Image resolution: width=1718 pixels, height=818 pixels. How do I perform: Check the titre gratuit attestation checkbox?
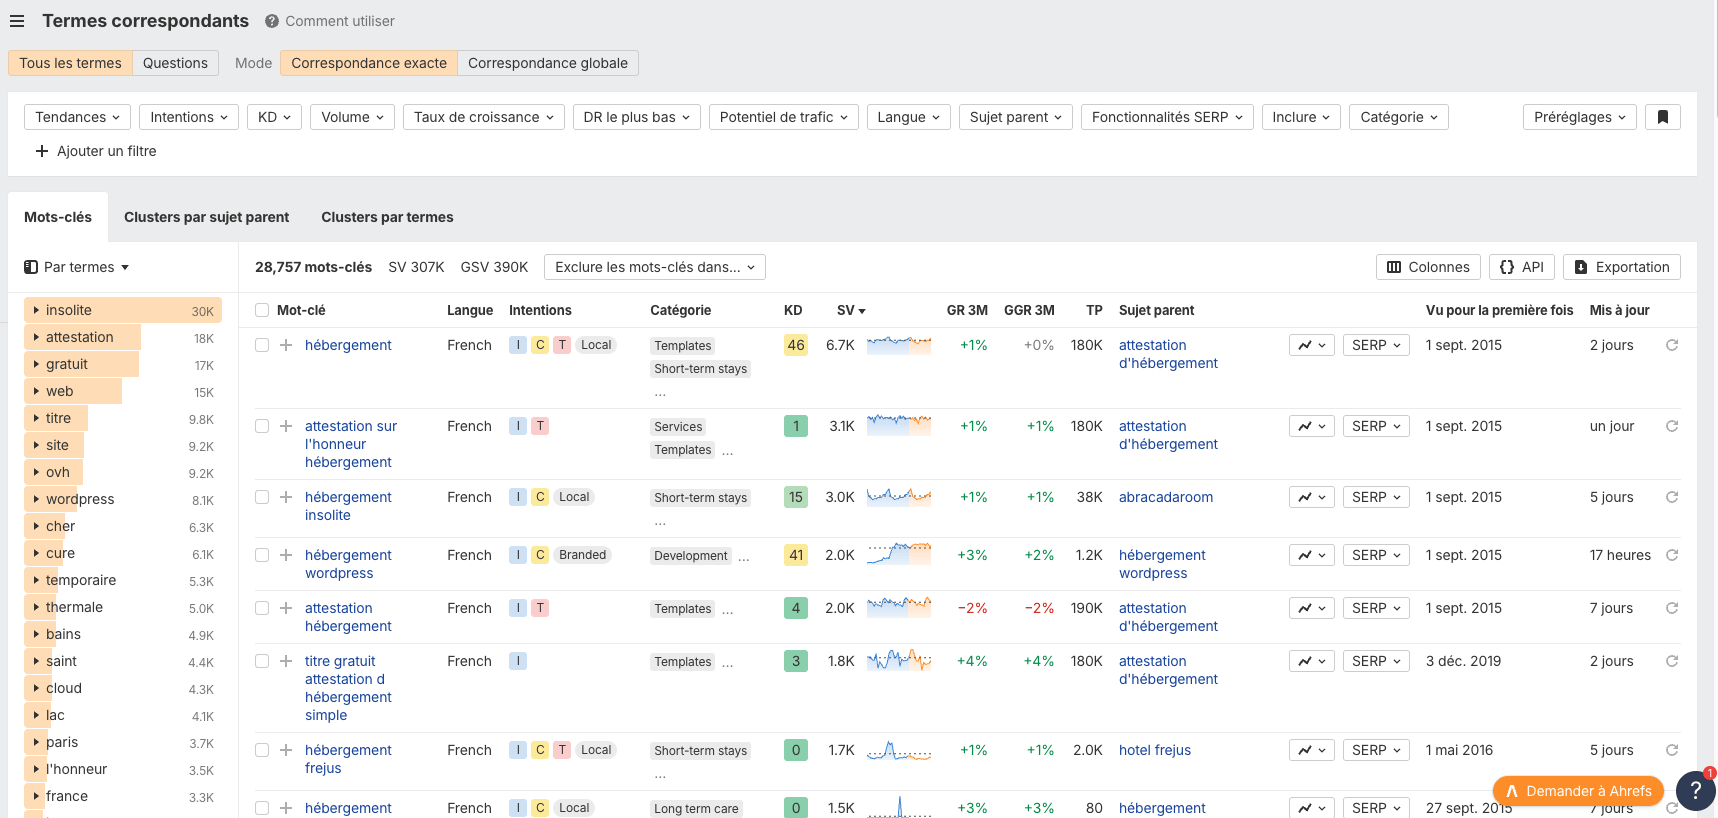tap(262, 661)
